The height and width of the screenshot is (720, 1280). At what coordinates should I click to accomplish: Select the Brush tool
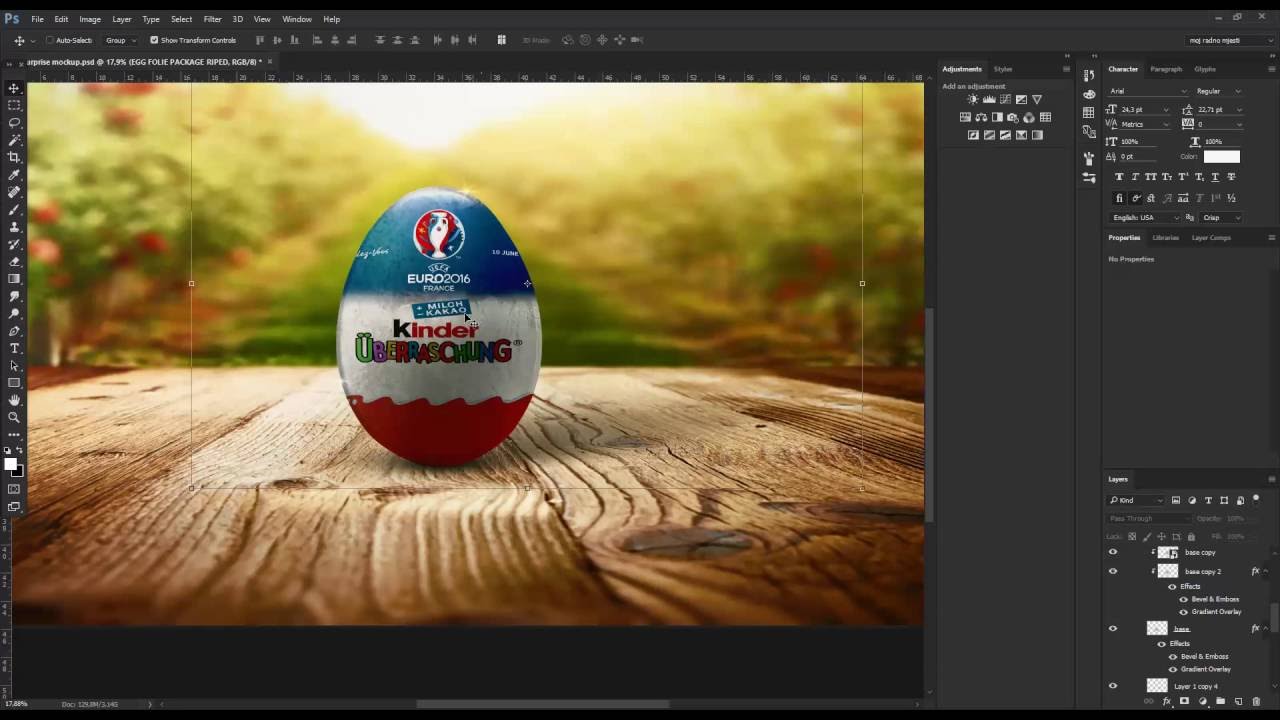pyautogui.click(x=14, y=209)
